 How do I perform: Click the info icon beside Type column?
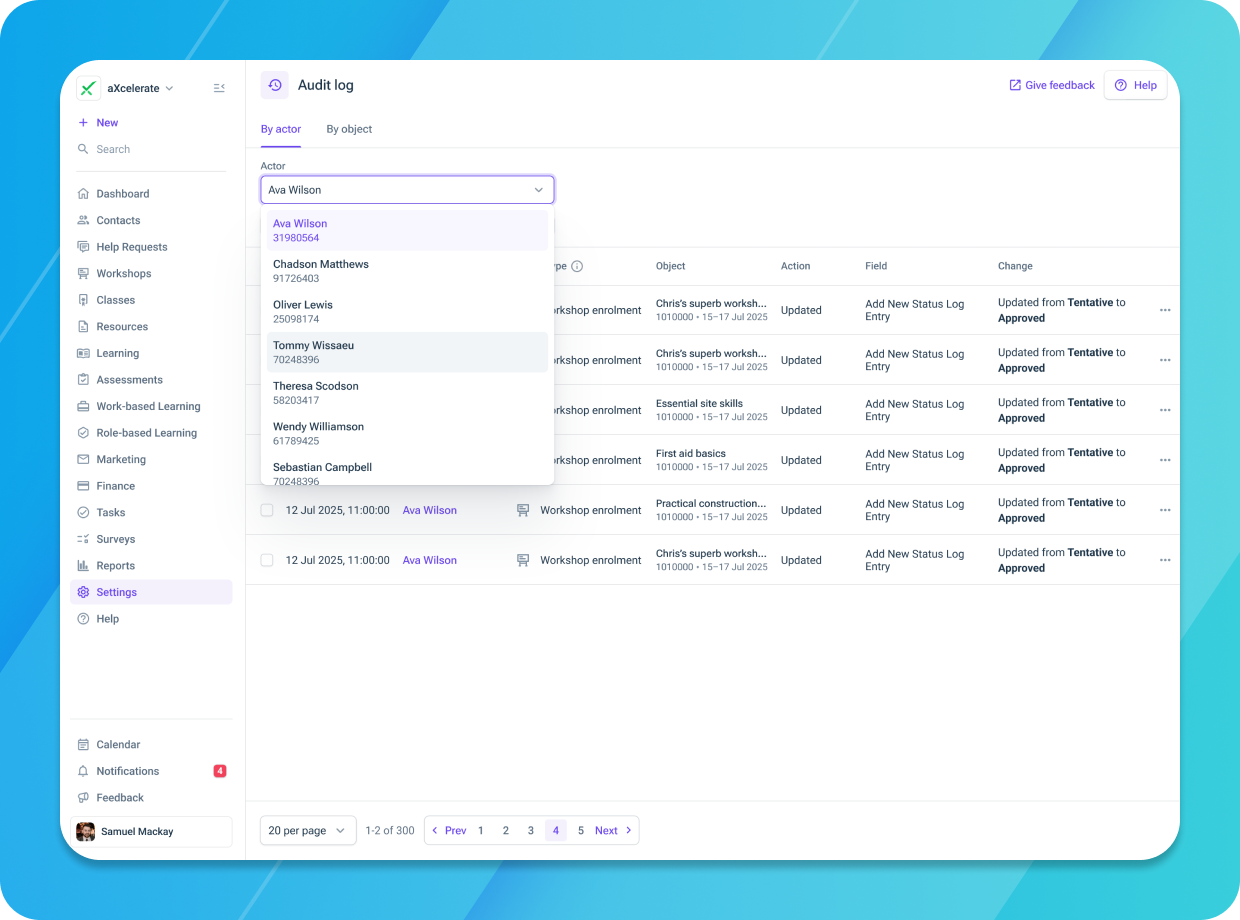click(x=577, y=267)
